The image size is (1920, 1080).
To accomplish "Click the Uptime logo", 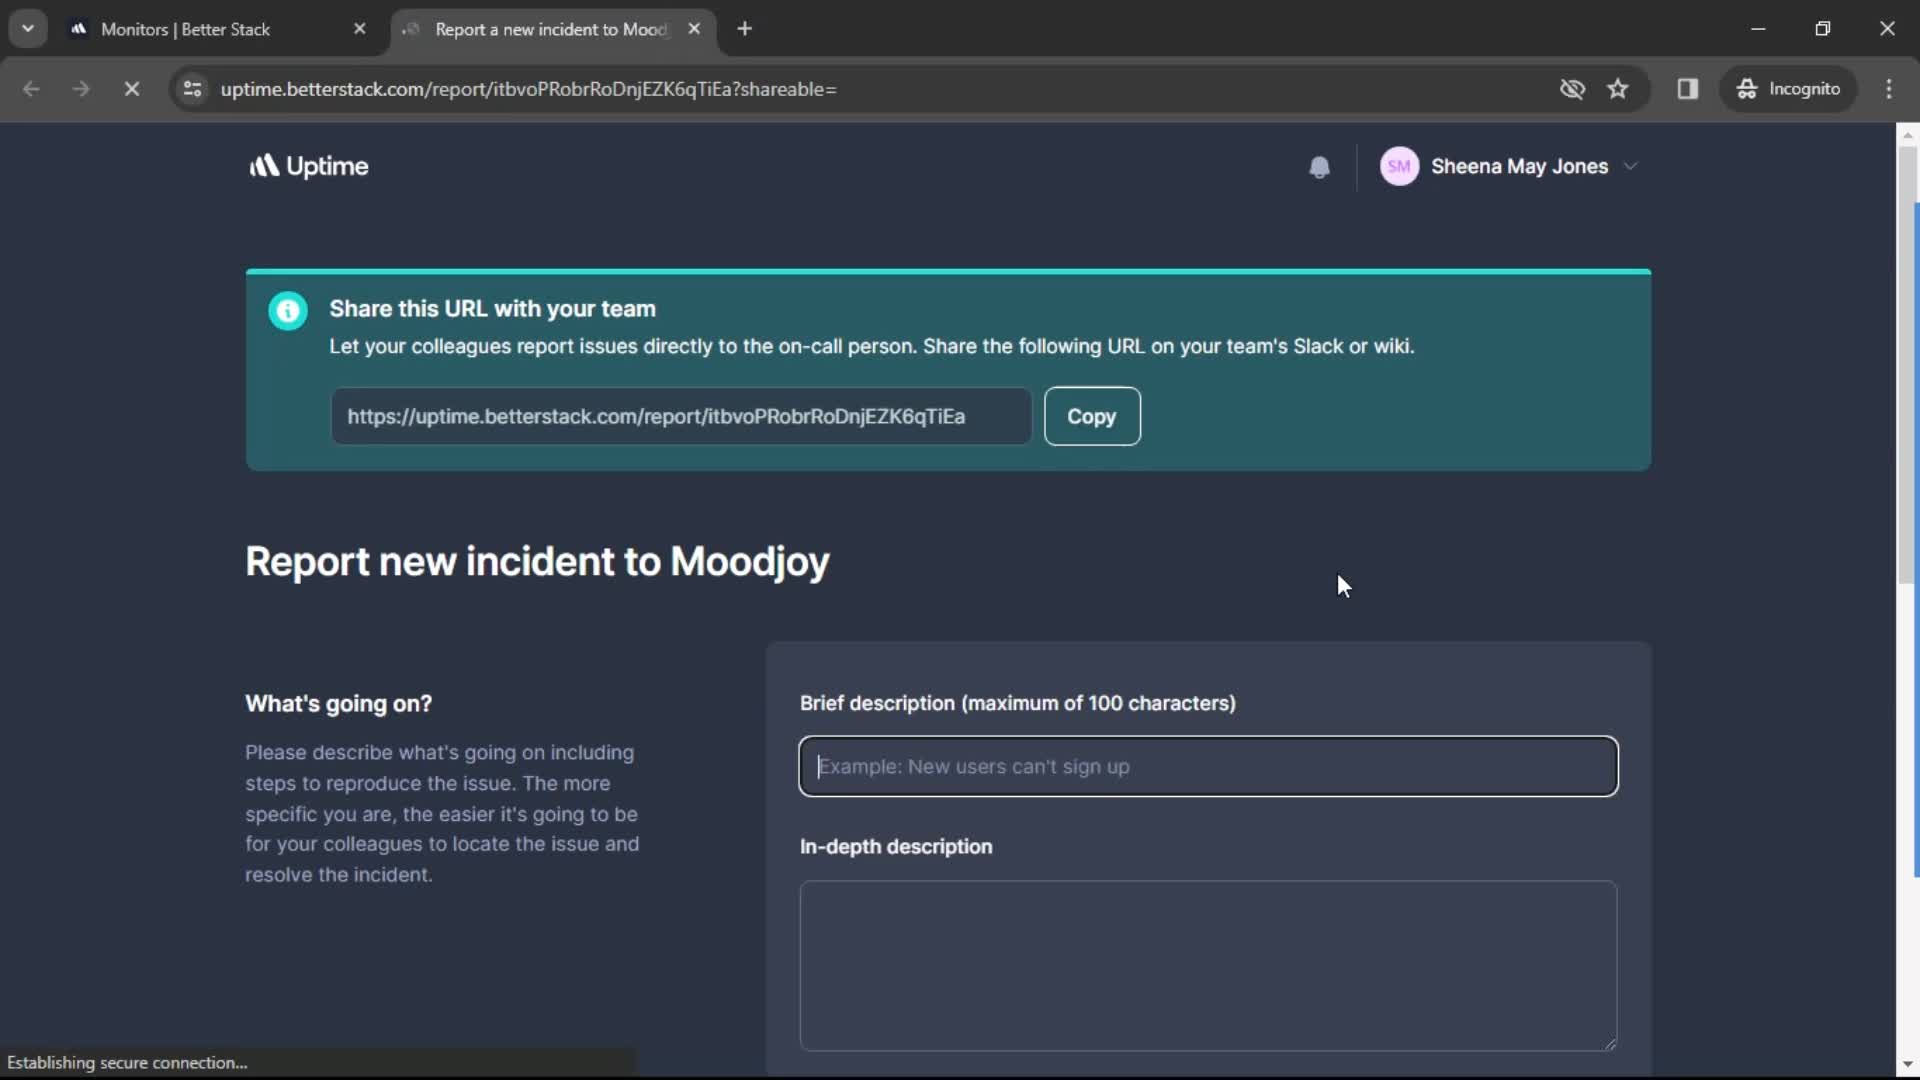I will point(309,166).
